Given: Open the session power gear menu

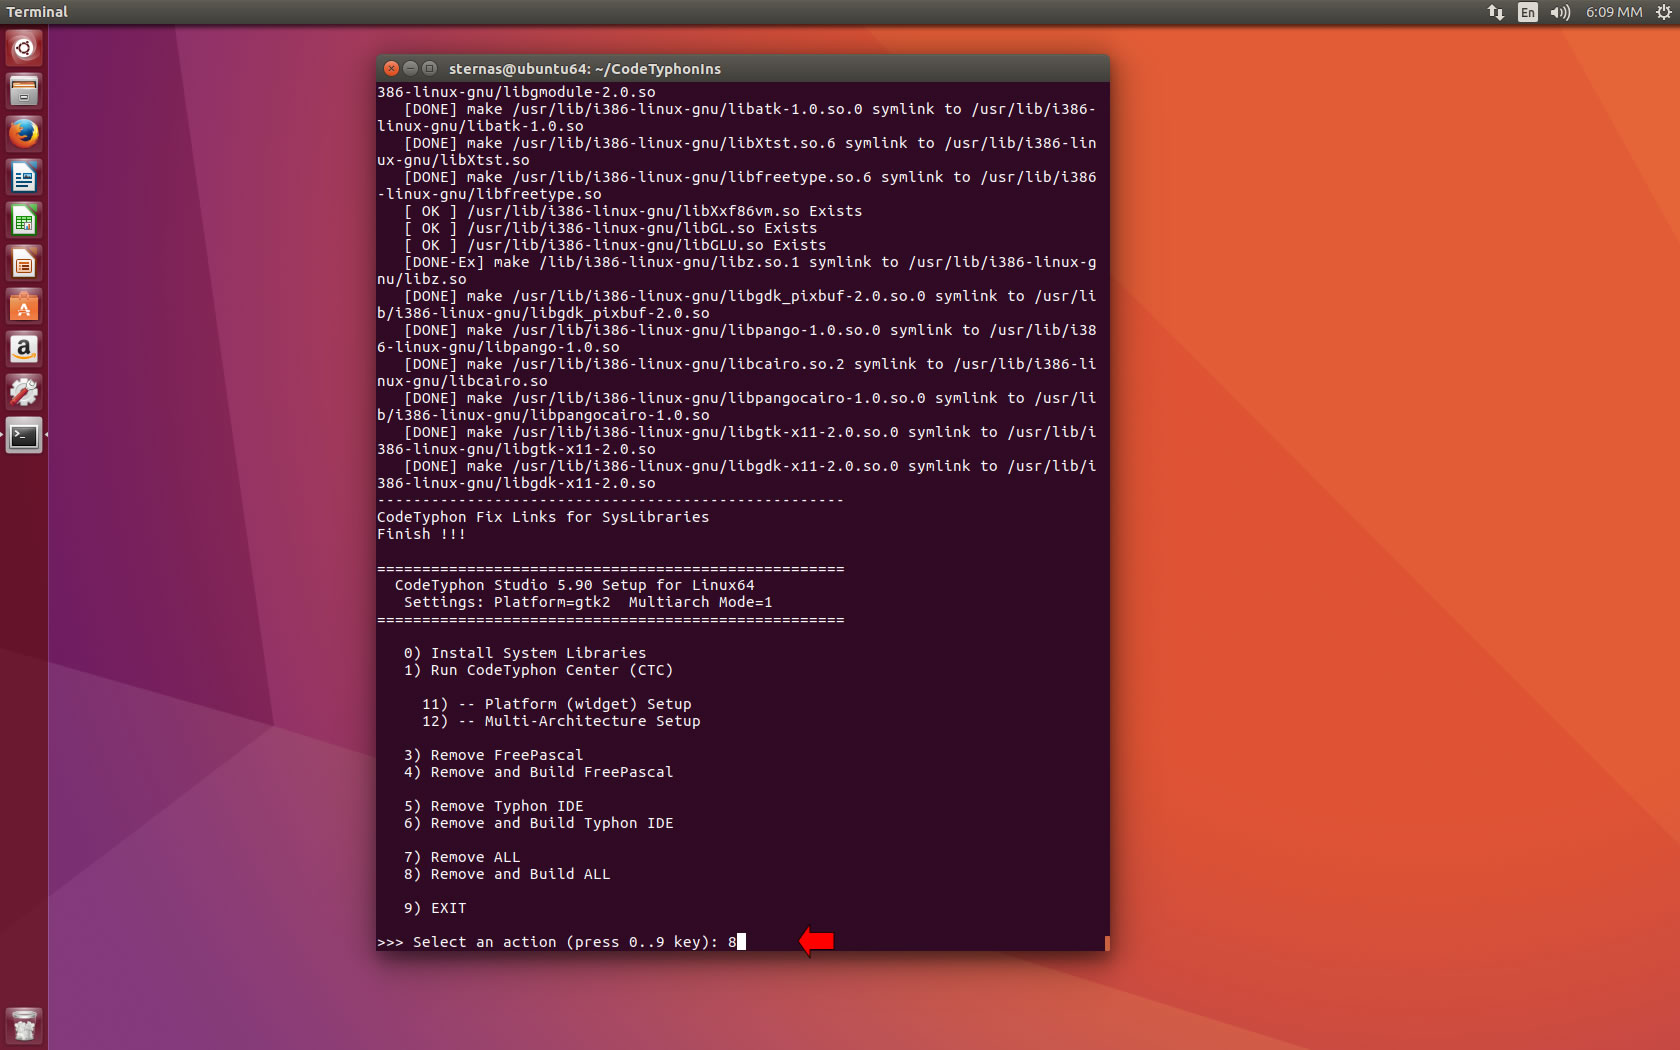Looking at the screenshot, I should 1663,12.
